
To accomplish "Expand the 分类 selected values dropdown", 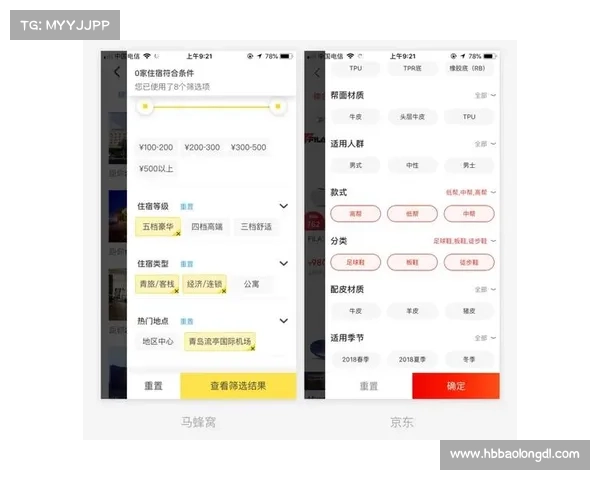I will point(465,241).
